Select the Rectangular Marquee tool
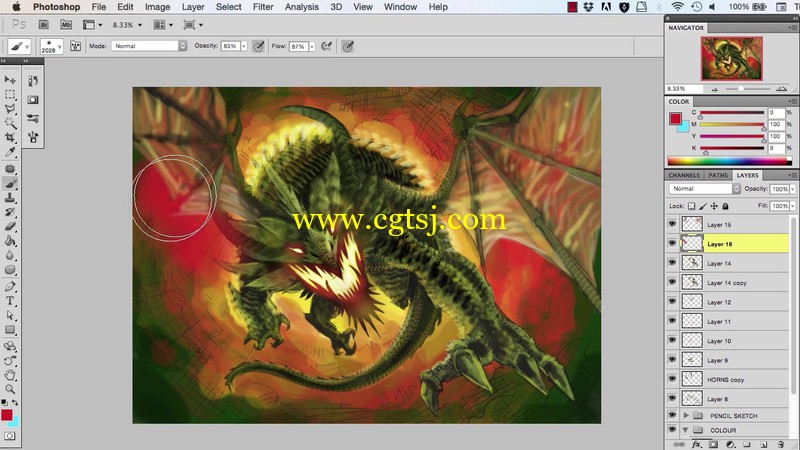The image size is (800, 450). [10, 94]
